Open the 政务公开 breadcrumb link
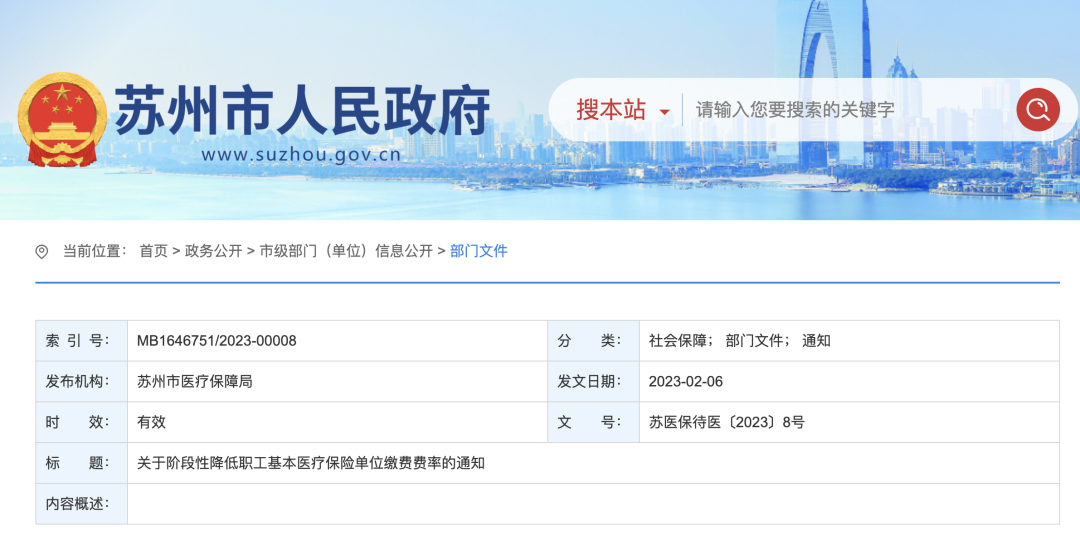 (213, 251)
